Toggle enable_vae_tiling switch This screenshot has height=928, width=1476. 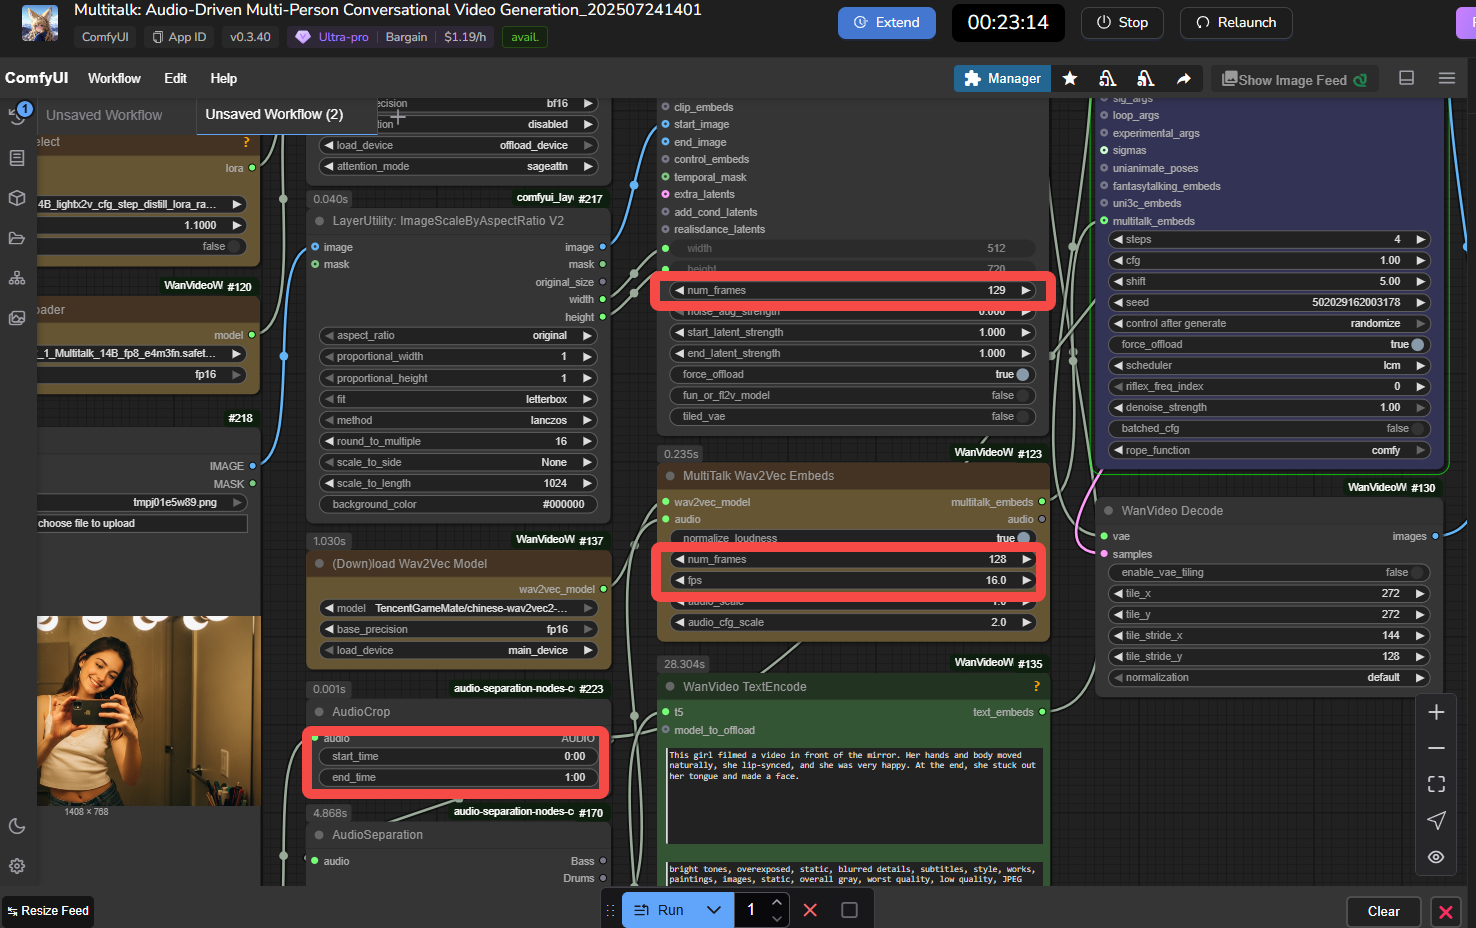pos(1270,572)
